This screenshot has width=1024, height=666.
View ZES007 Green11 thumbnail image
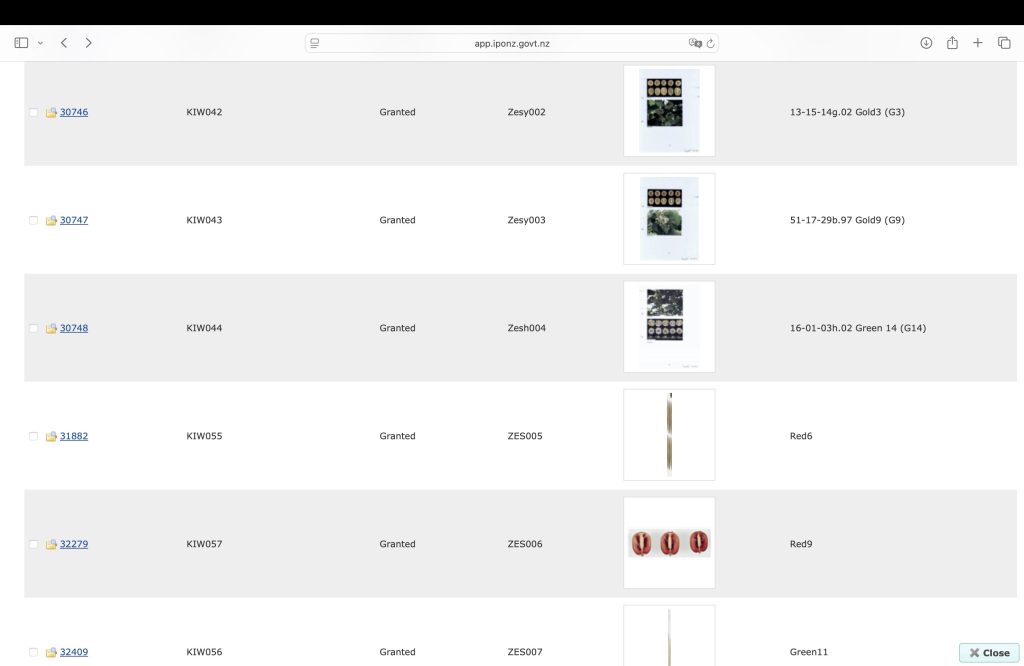tap(669, 635)
